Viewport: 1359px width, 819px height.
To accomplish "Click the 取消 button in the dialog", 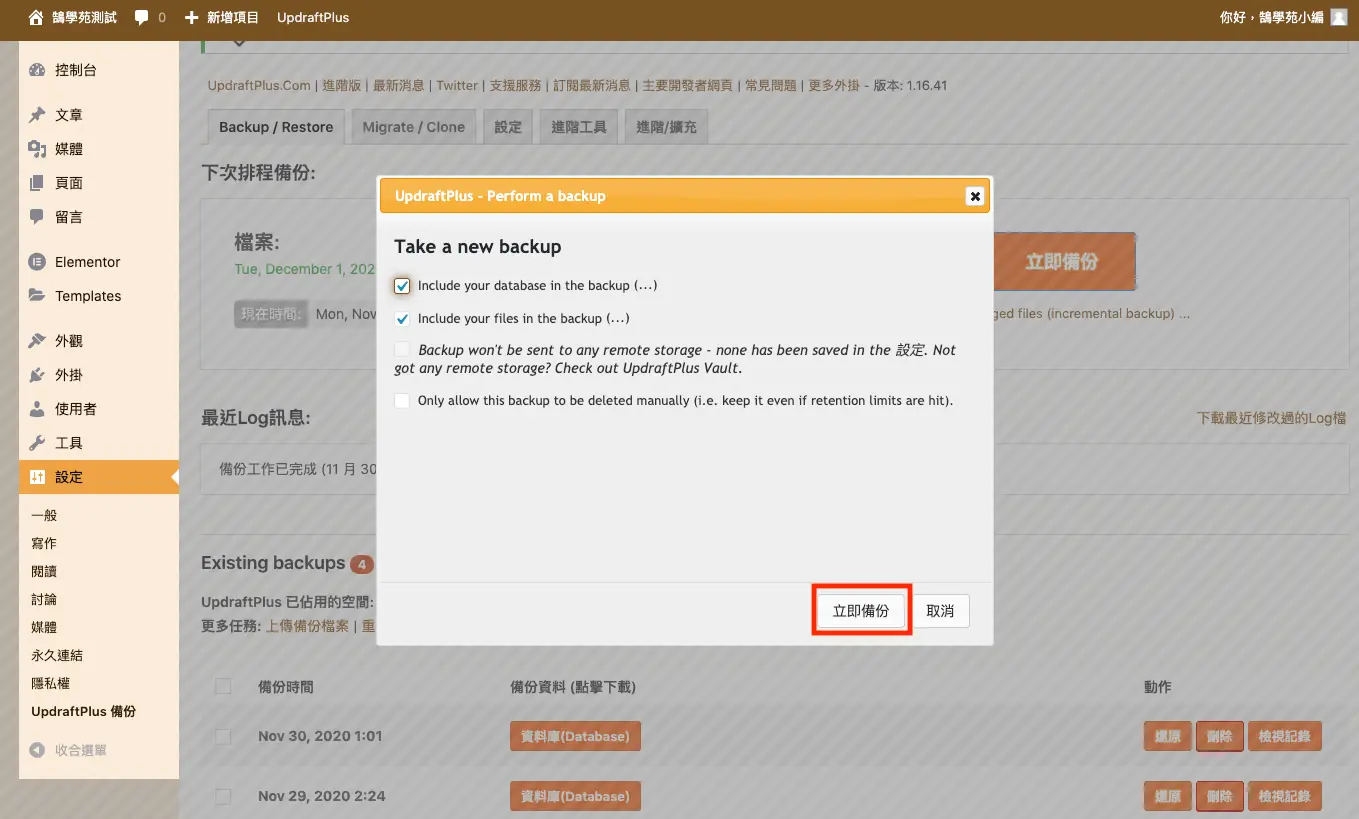I will 940,611.
